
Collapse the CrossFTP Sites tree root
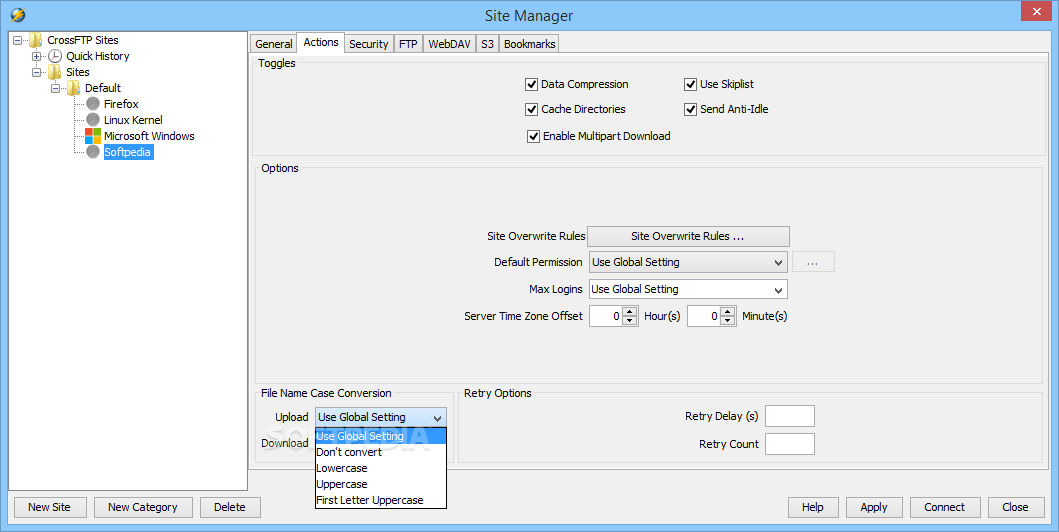tap(18, 41)
